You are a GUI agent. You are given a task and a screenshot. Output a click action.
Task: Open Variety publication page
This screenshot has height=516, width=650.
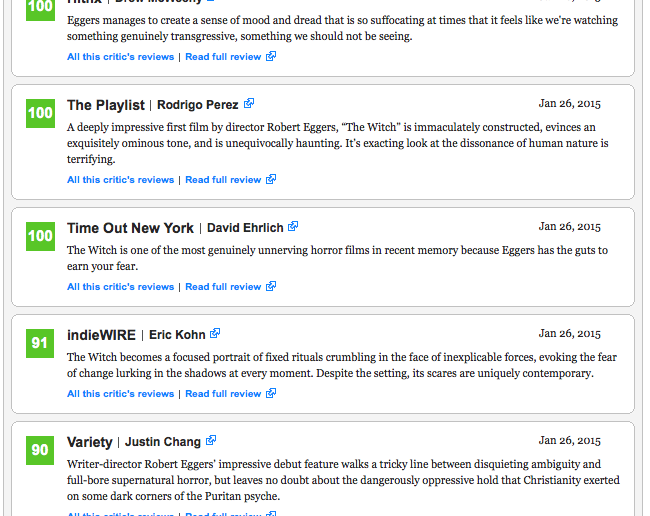pyautogui.click(x=90, y=442)
